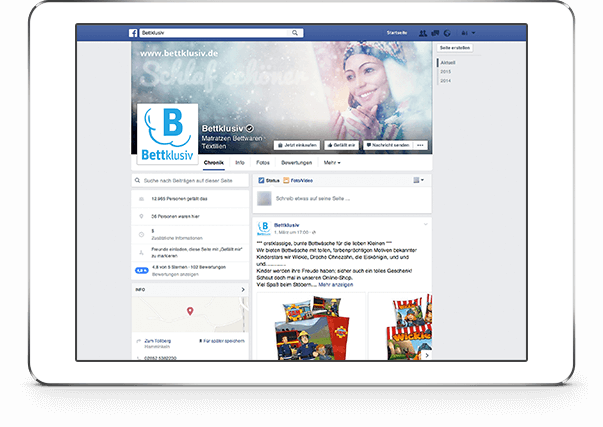Switch to the Info tab
Viewport: 603px width, 427px height.
coord(240,163)
